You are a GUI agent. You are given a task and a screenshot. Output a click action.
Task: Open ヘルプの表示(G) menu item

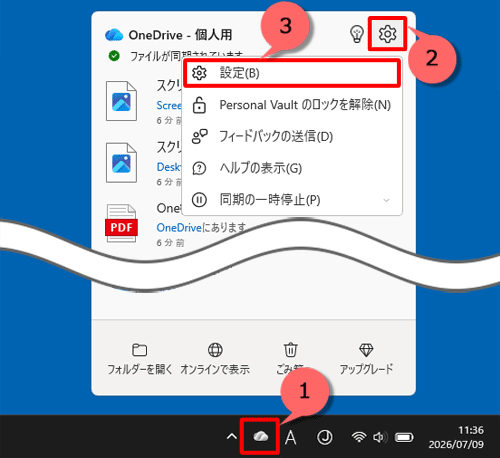292,168
